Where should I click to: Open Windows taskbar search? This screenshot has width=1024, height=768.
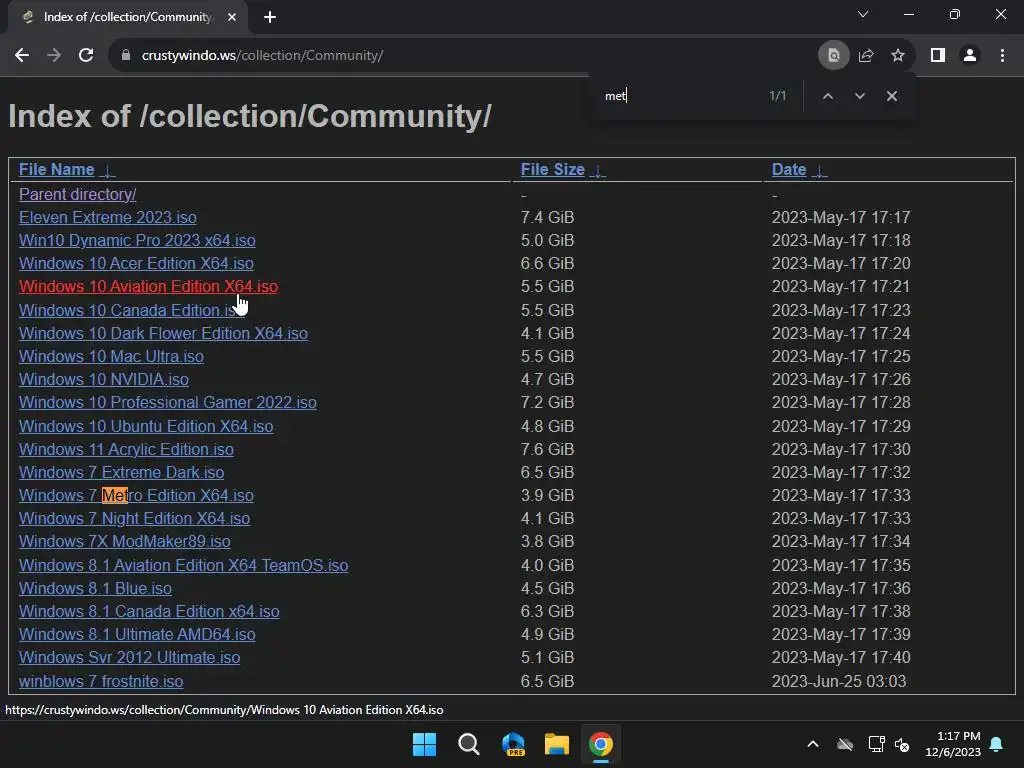point(469,744)
